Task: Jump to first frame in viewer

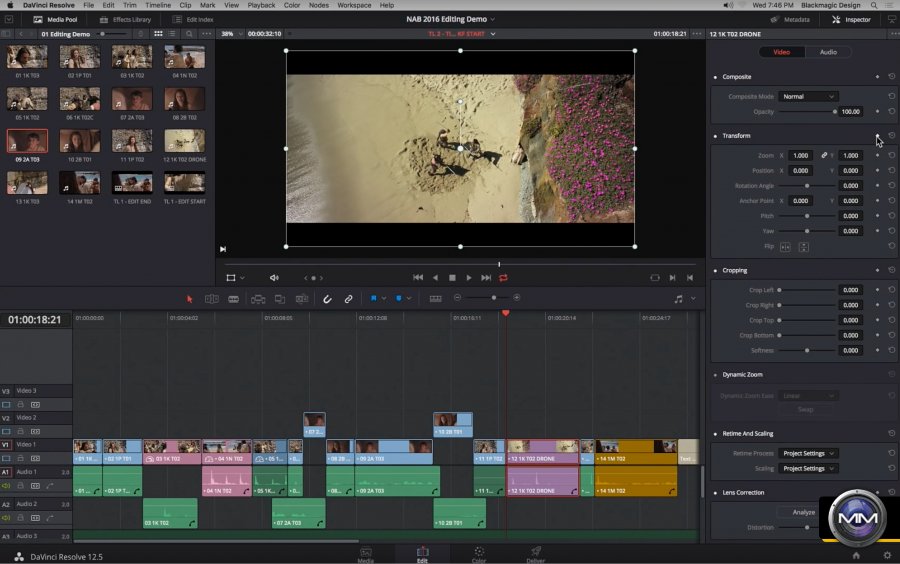Action: [x=418, y=278]
